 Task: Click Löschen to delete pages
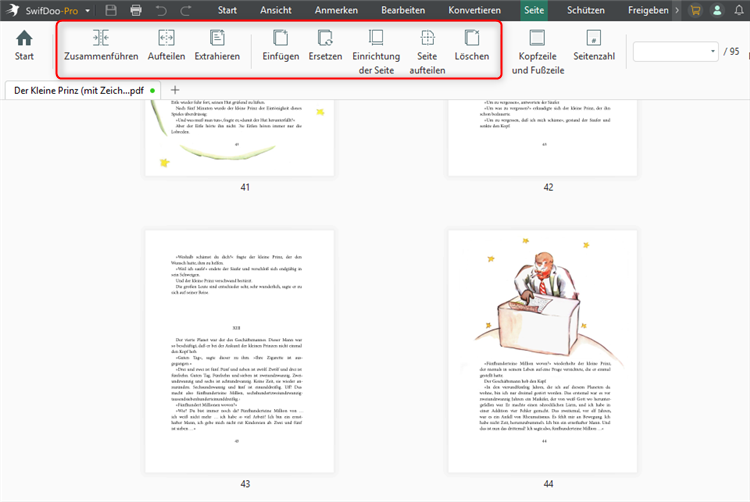[x=472, y=46]
